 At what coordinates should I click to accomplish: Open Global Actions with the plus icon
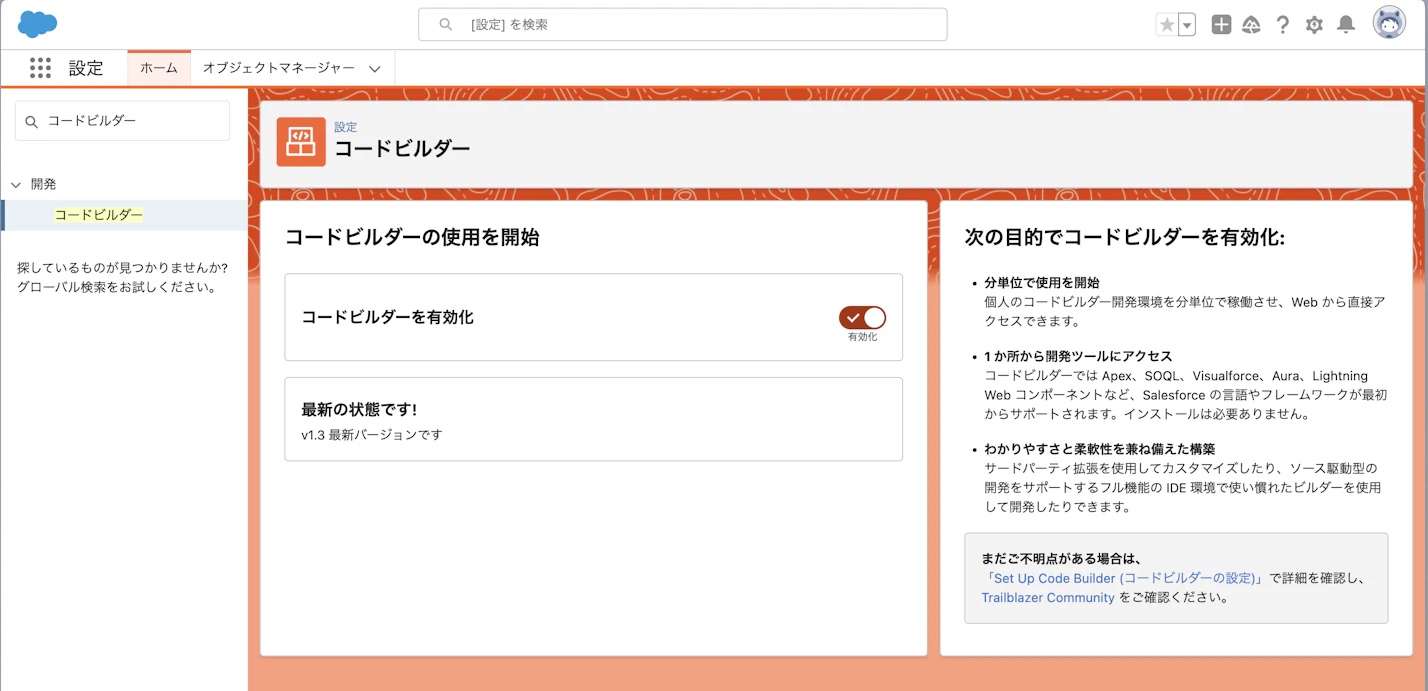click(1221, 24)
